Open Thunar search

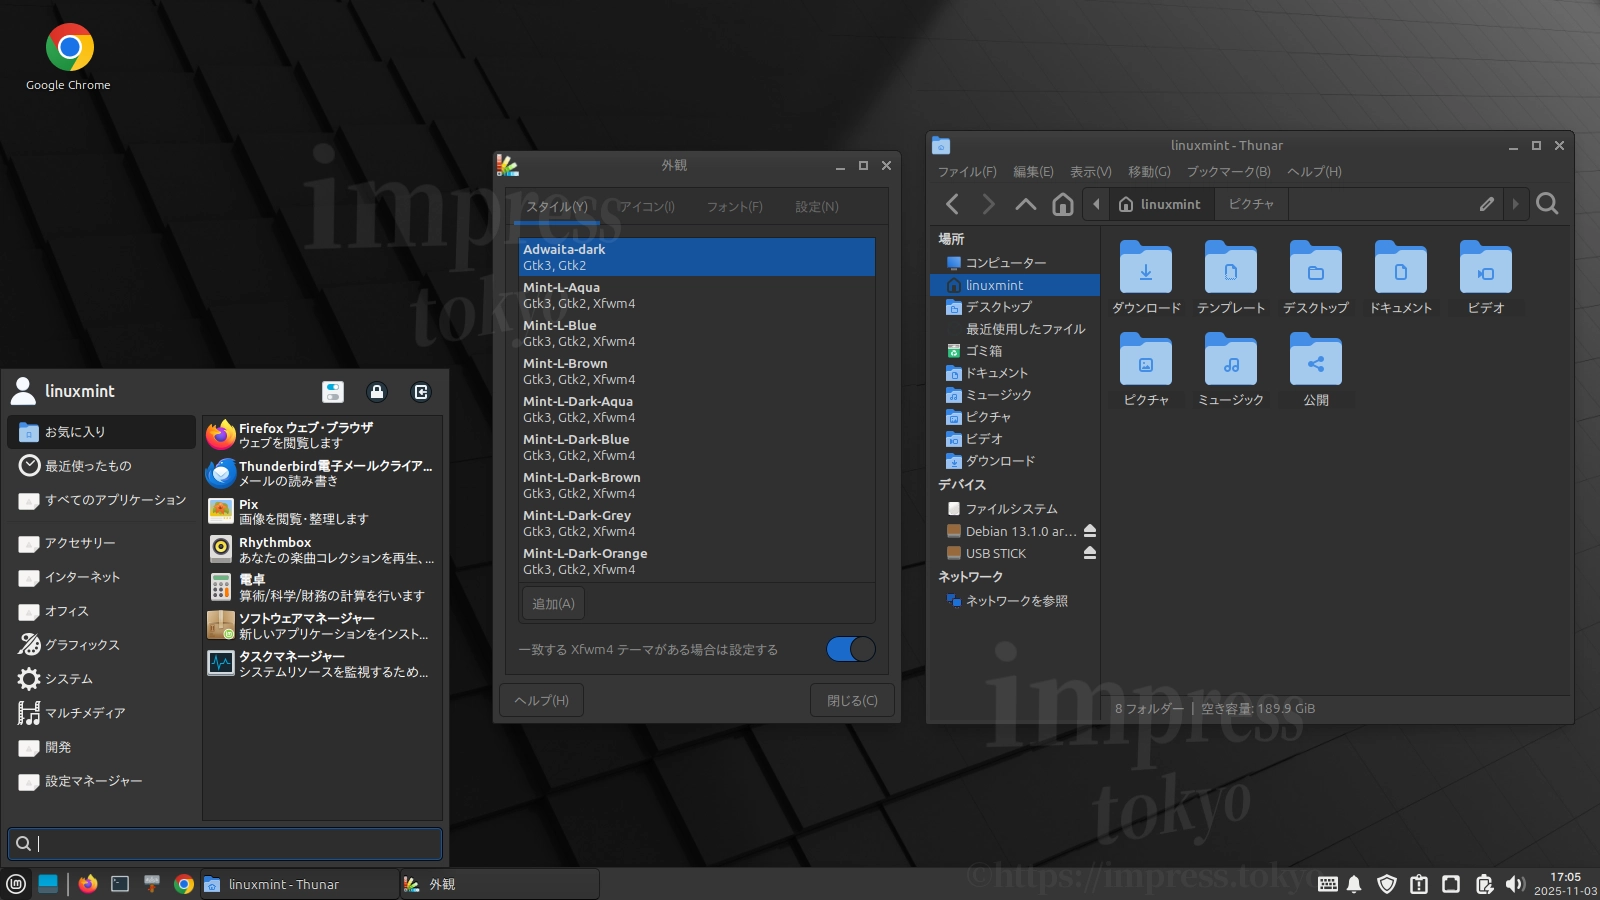point(1547,204)
